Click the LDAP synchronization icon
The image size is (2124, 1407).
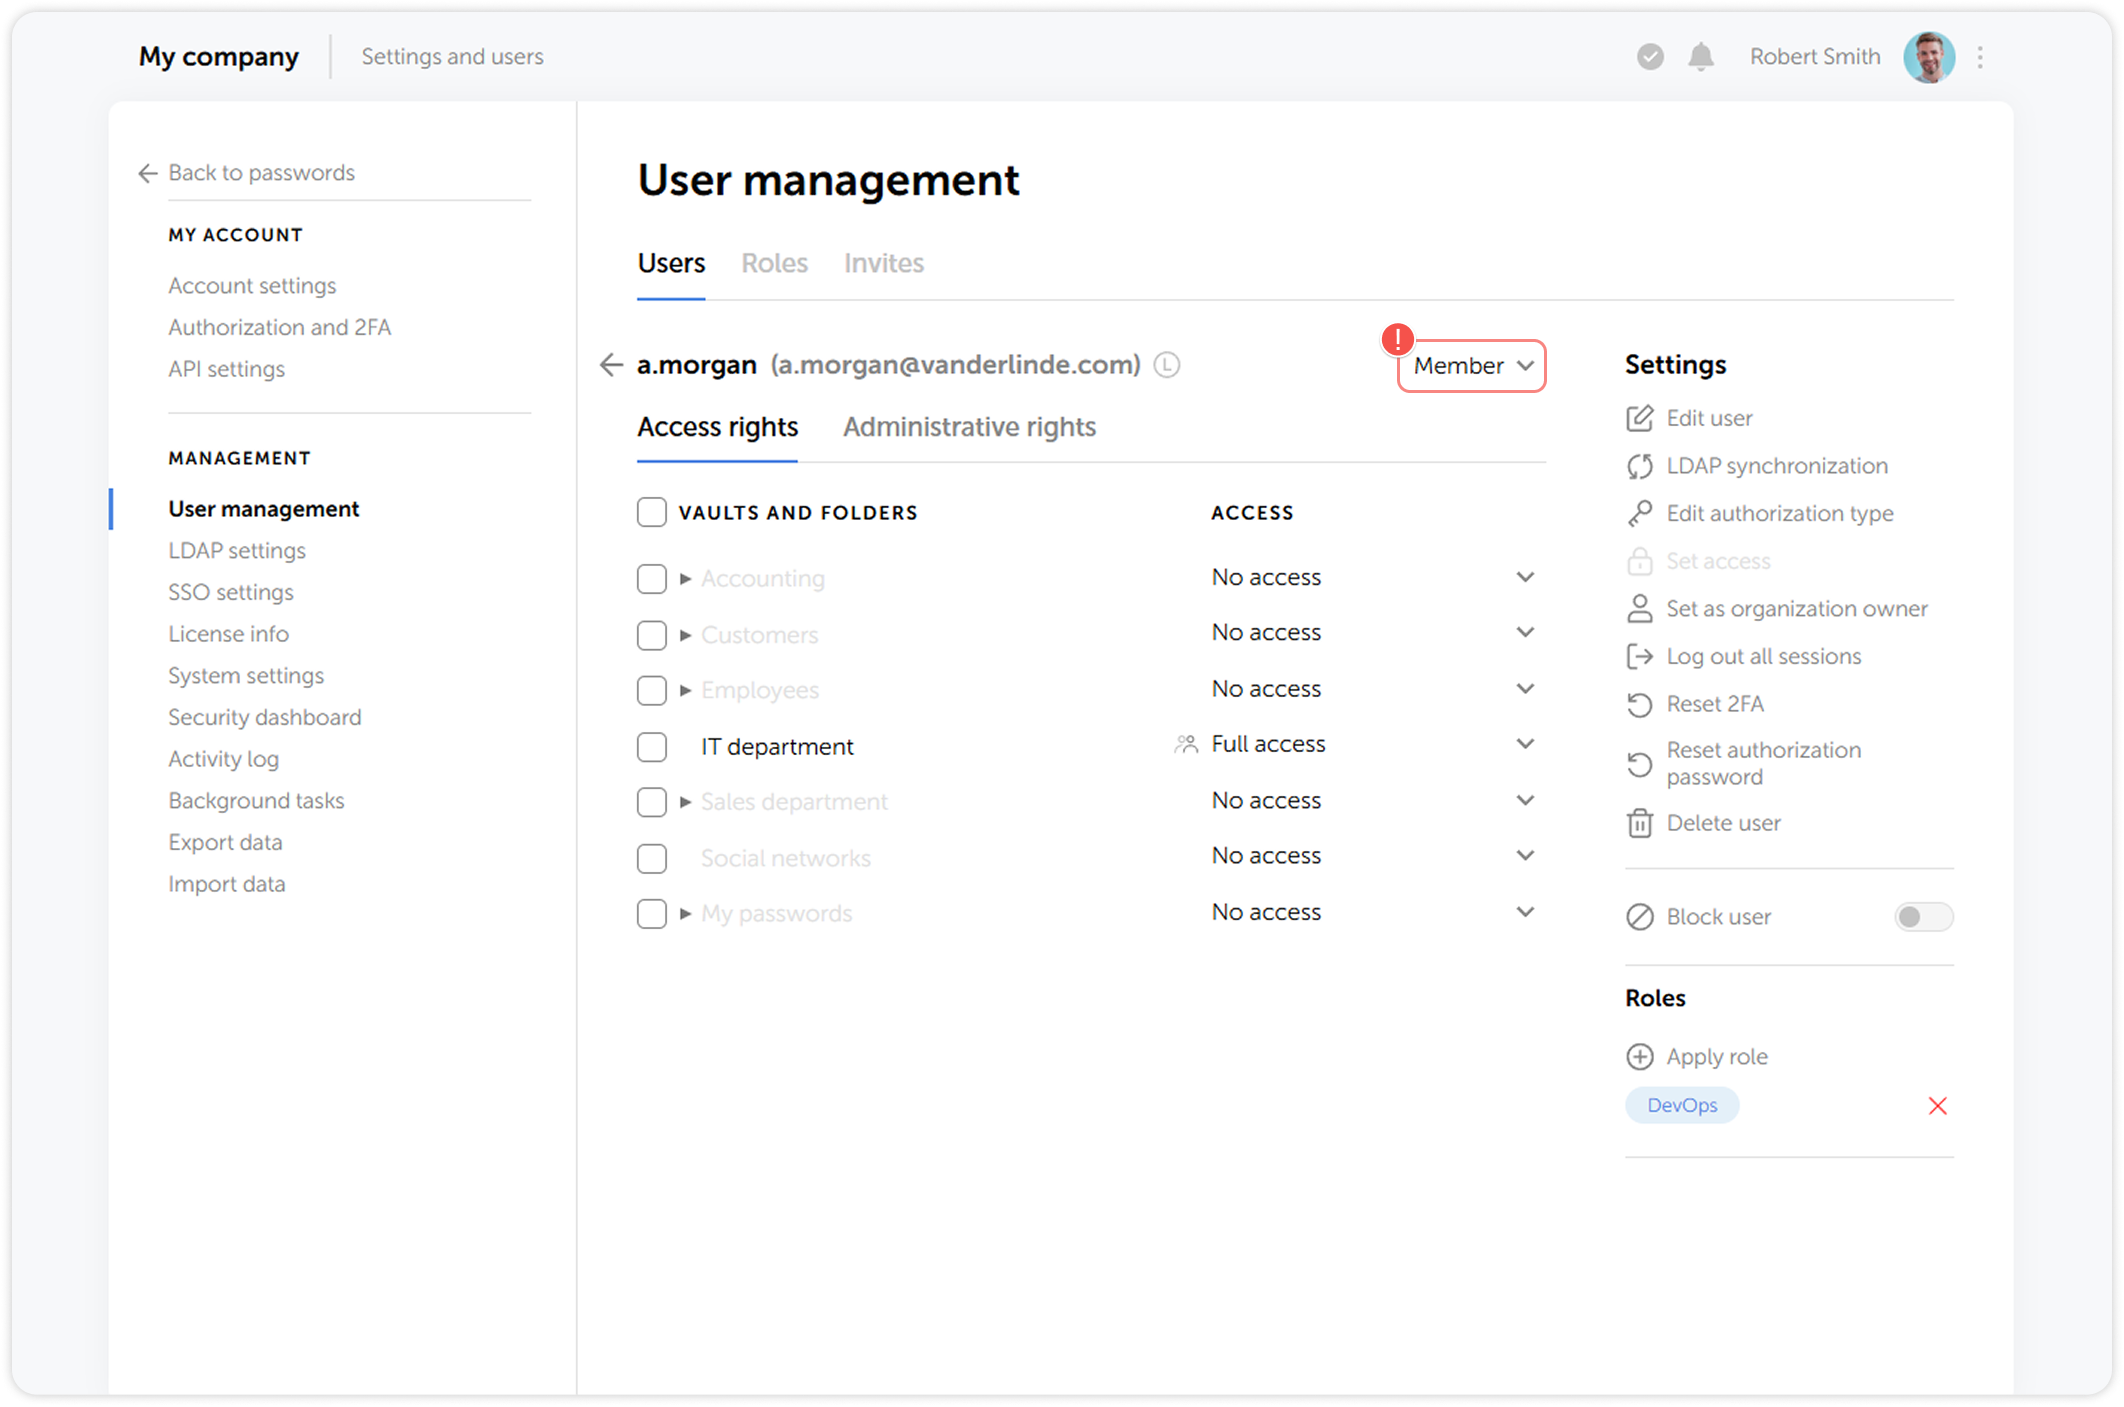click(x=1640, y=465)
